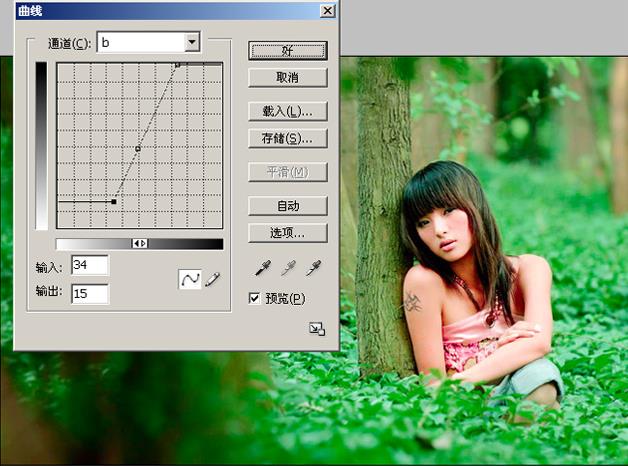Click the 输出 output value field

[90, 294]
